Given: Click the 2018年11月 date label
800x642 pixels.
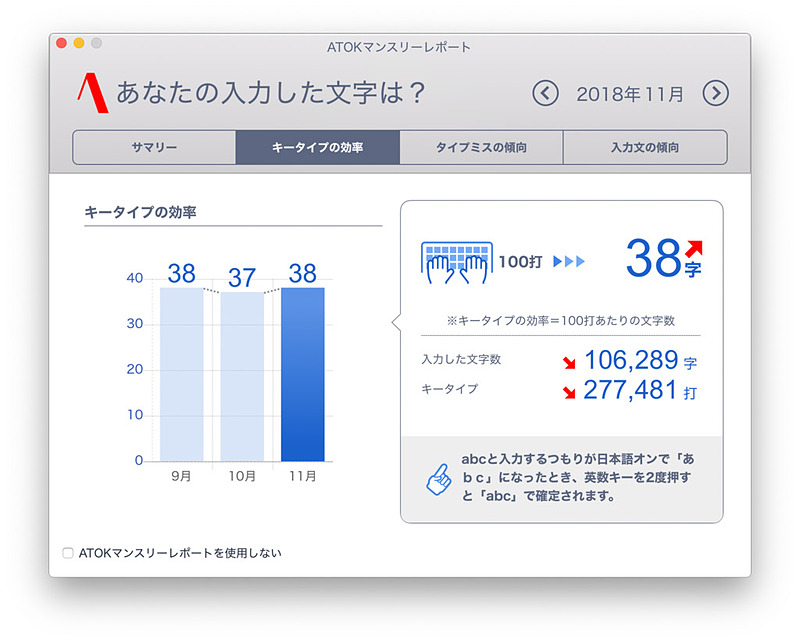Looking at the screenshot, I should pos(631,92).
